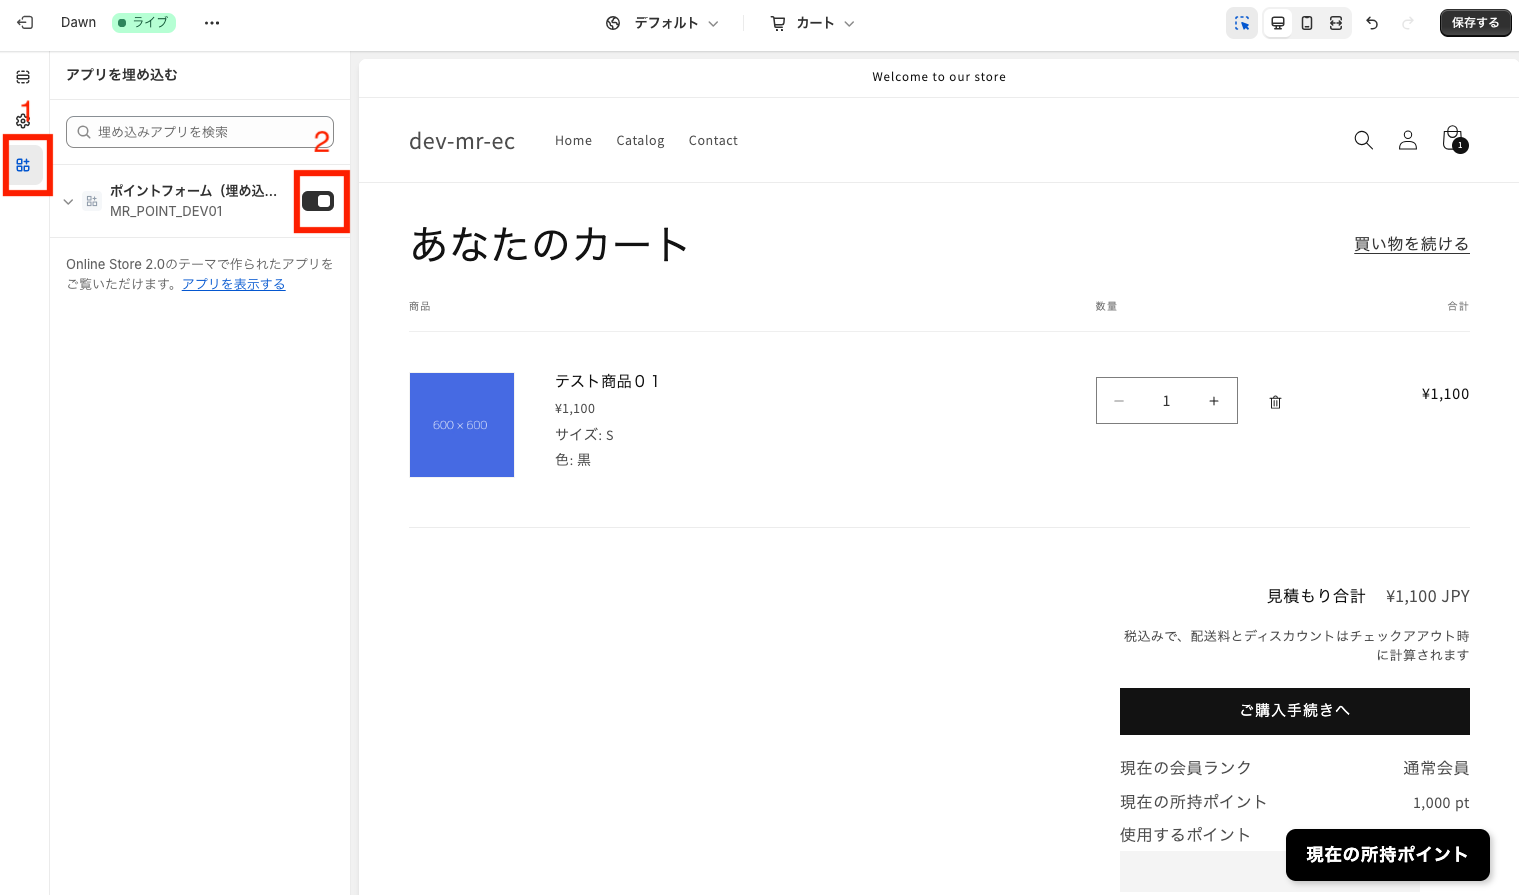Click the MR_POINT_DEV01 app name text
Viewport: 1519px width, 895px height.
tap(166, 211)
